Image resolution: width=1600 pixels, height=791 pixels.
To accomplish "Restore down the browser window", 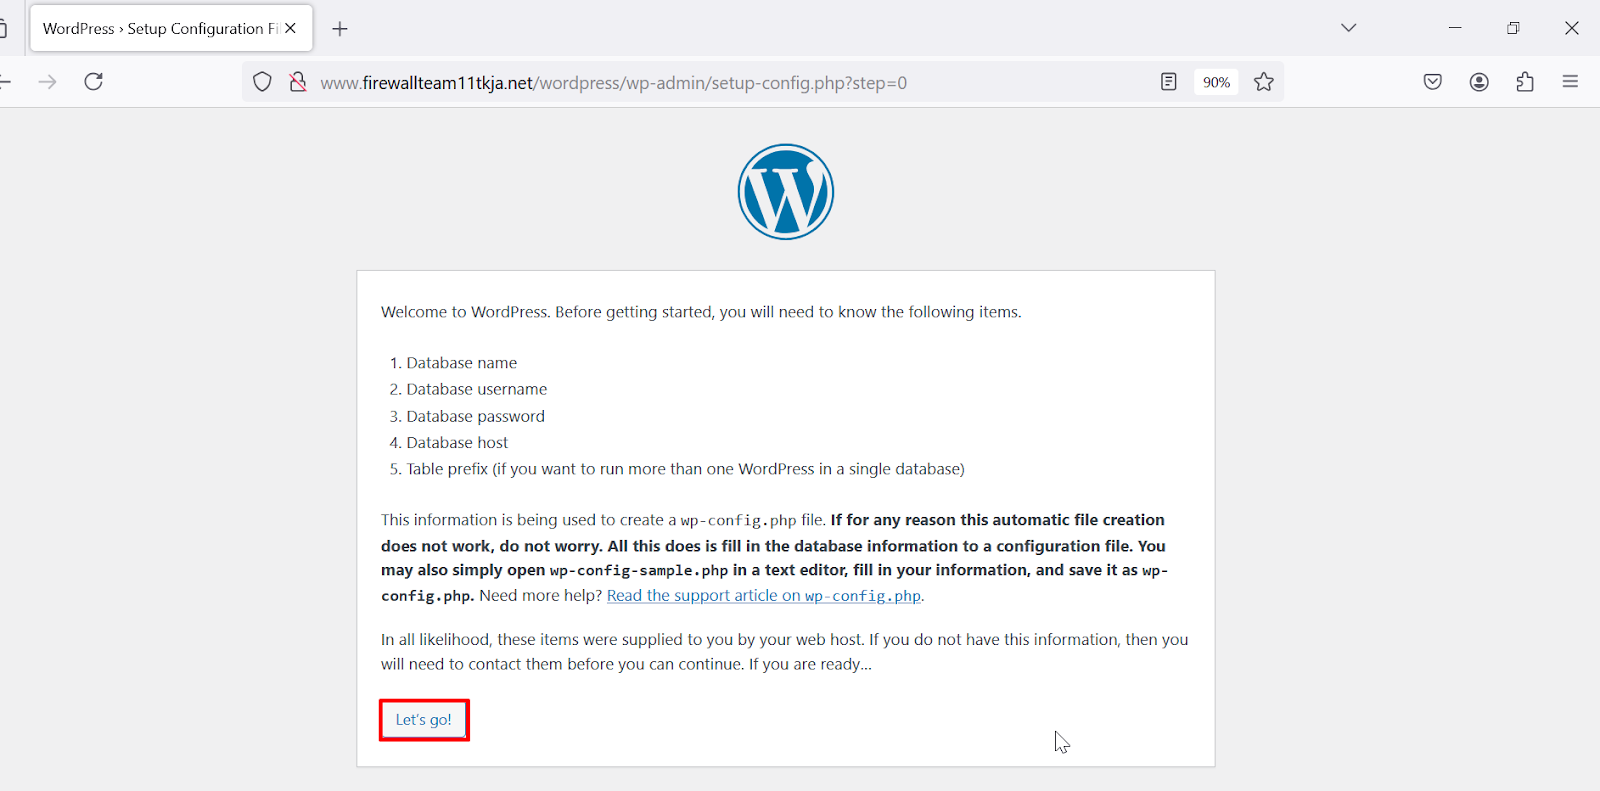I will coord(1513,28).
